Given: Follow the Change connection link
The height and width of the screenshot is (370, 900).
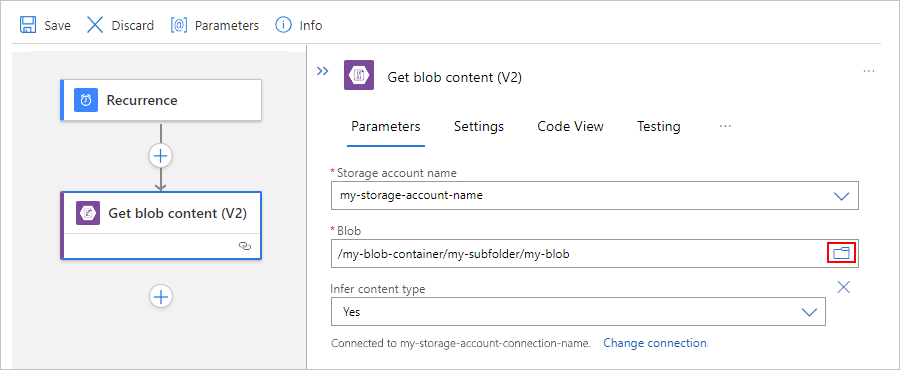Looking at the screenshot, I should point(655,343).
